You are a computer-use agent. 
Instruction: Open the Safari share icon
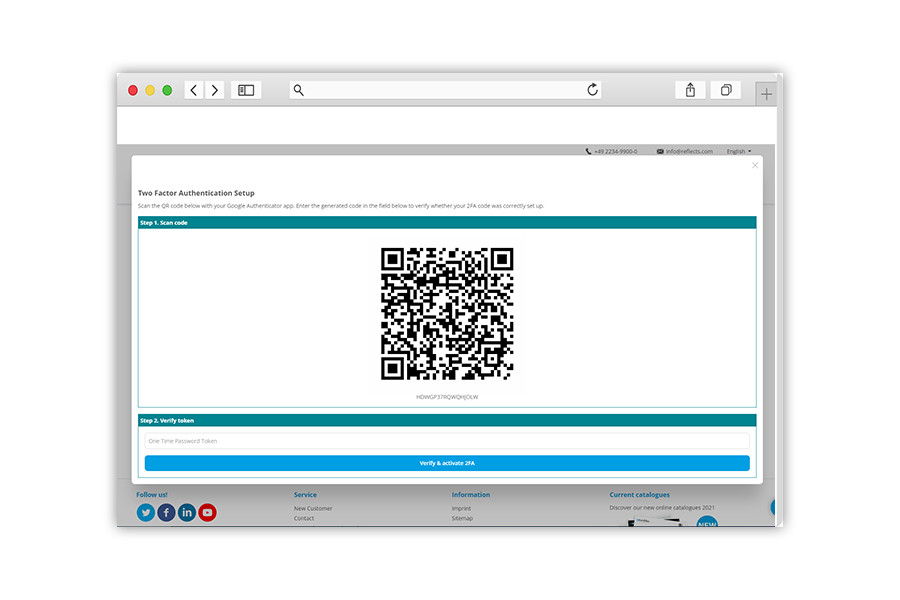pyautogui.click(x=689, y=90)
